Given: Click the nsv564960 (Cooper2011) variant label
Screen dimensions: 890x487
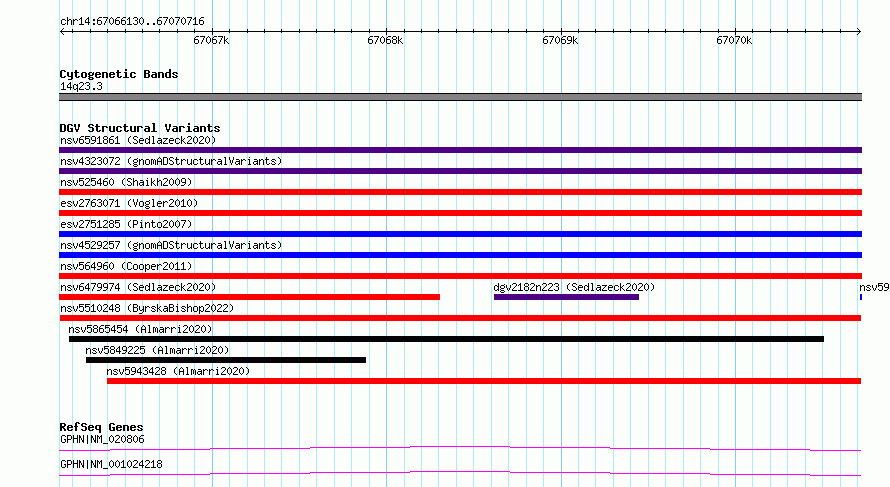Looking at the screenshot, I should (126, 266).
